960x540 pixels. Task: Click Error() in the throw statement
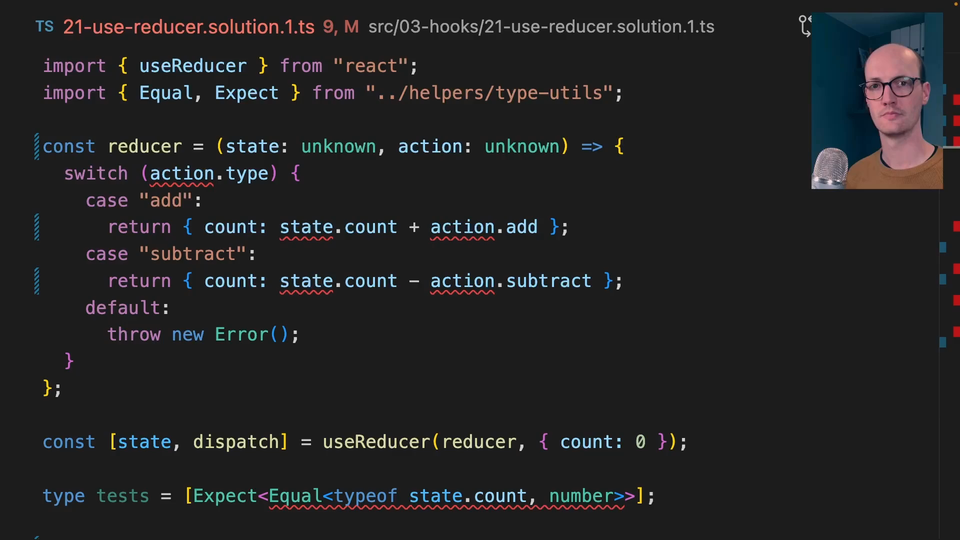(256, 334)
